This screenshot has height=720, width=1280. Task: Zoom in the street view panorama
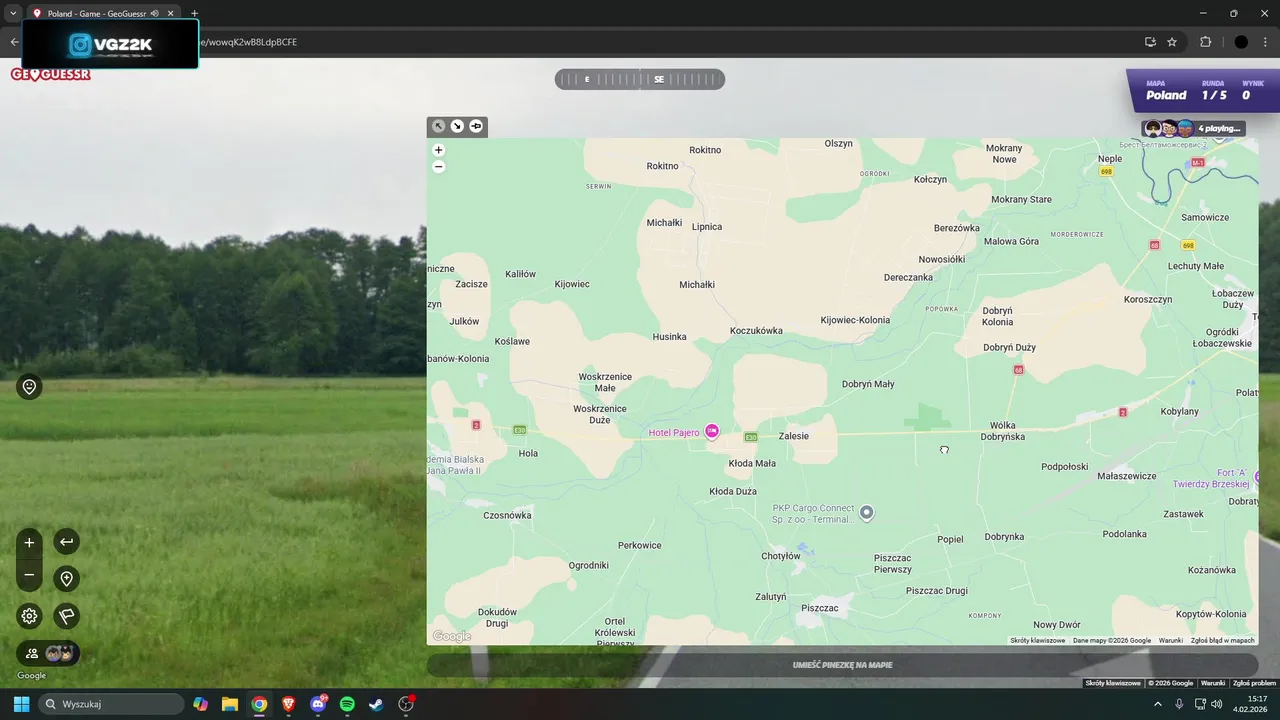tap(29, 542)
